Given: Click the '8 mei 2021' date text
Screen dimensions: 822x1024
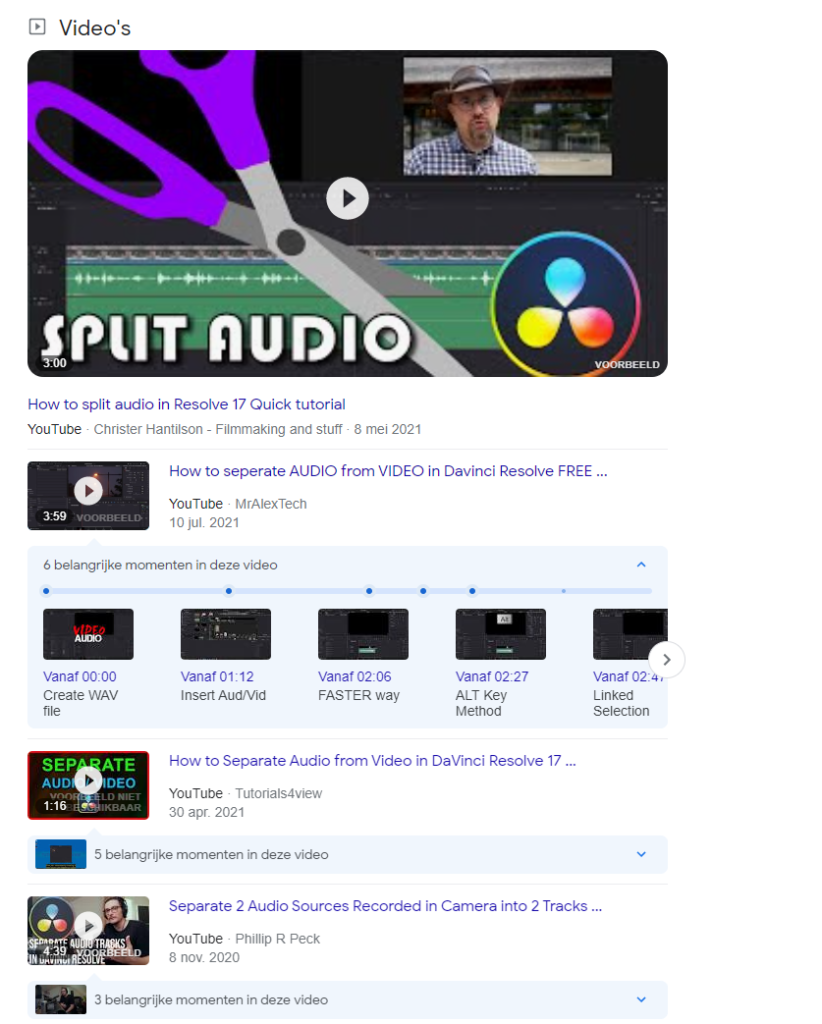Looking at the screenshot, I should tap(388, 429).
